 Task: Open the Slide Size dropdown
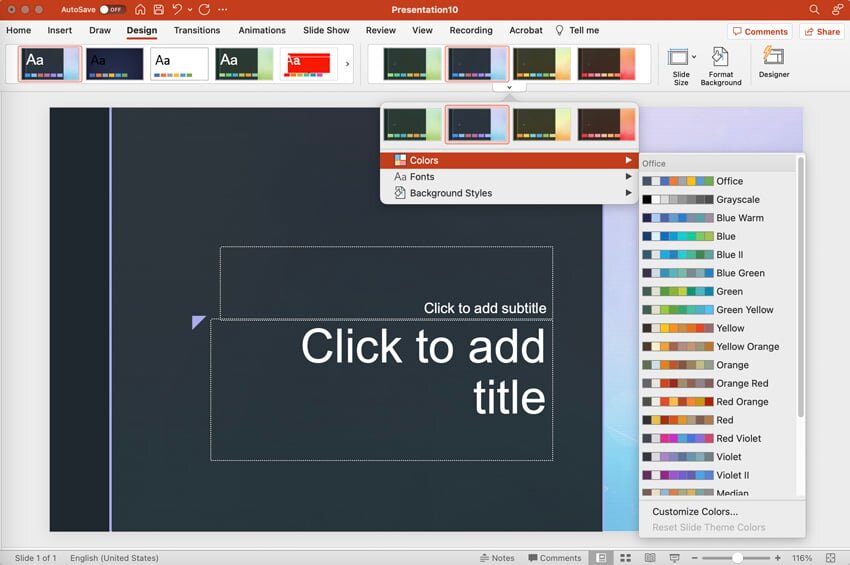click(x=680, y=66)
